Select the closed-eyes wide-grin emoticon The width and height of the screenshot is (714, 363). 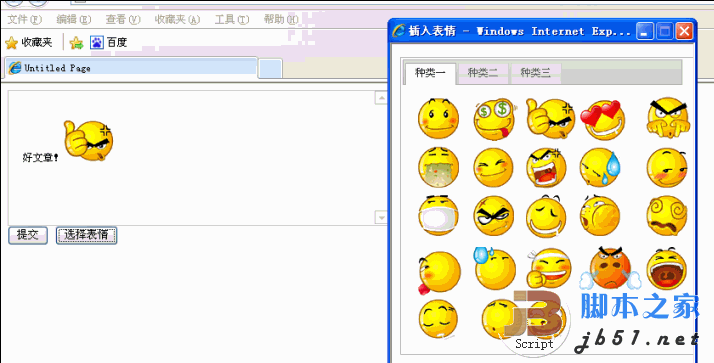546,216
